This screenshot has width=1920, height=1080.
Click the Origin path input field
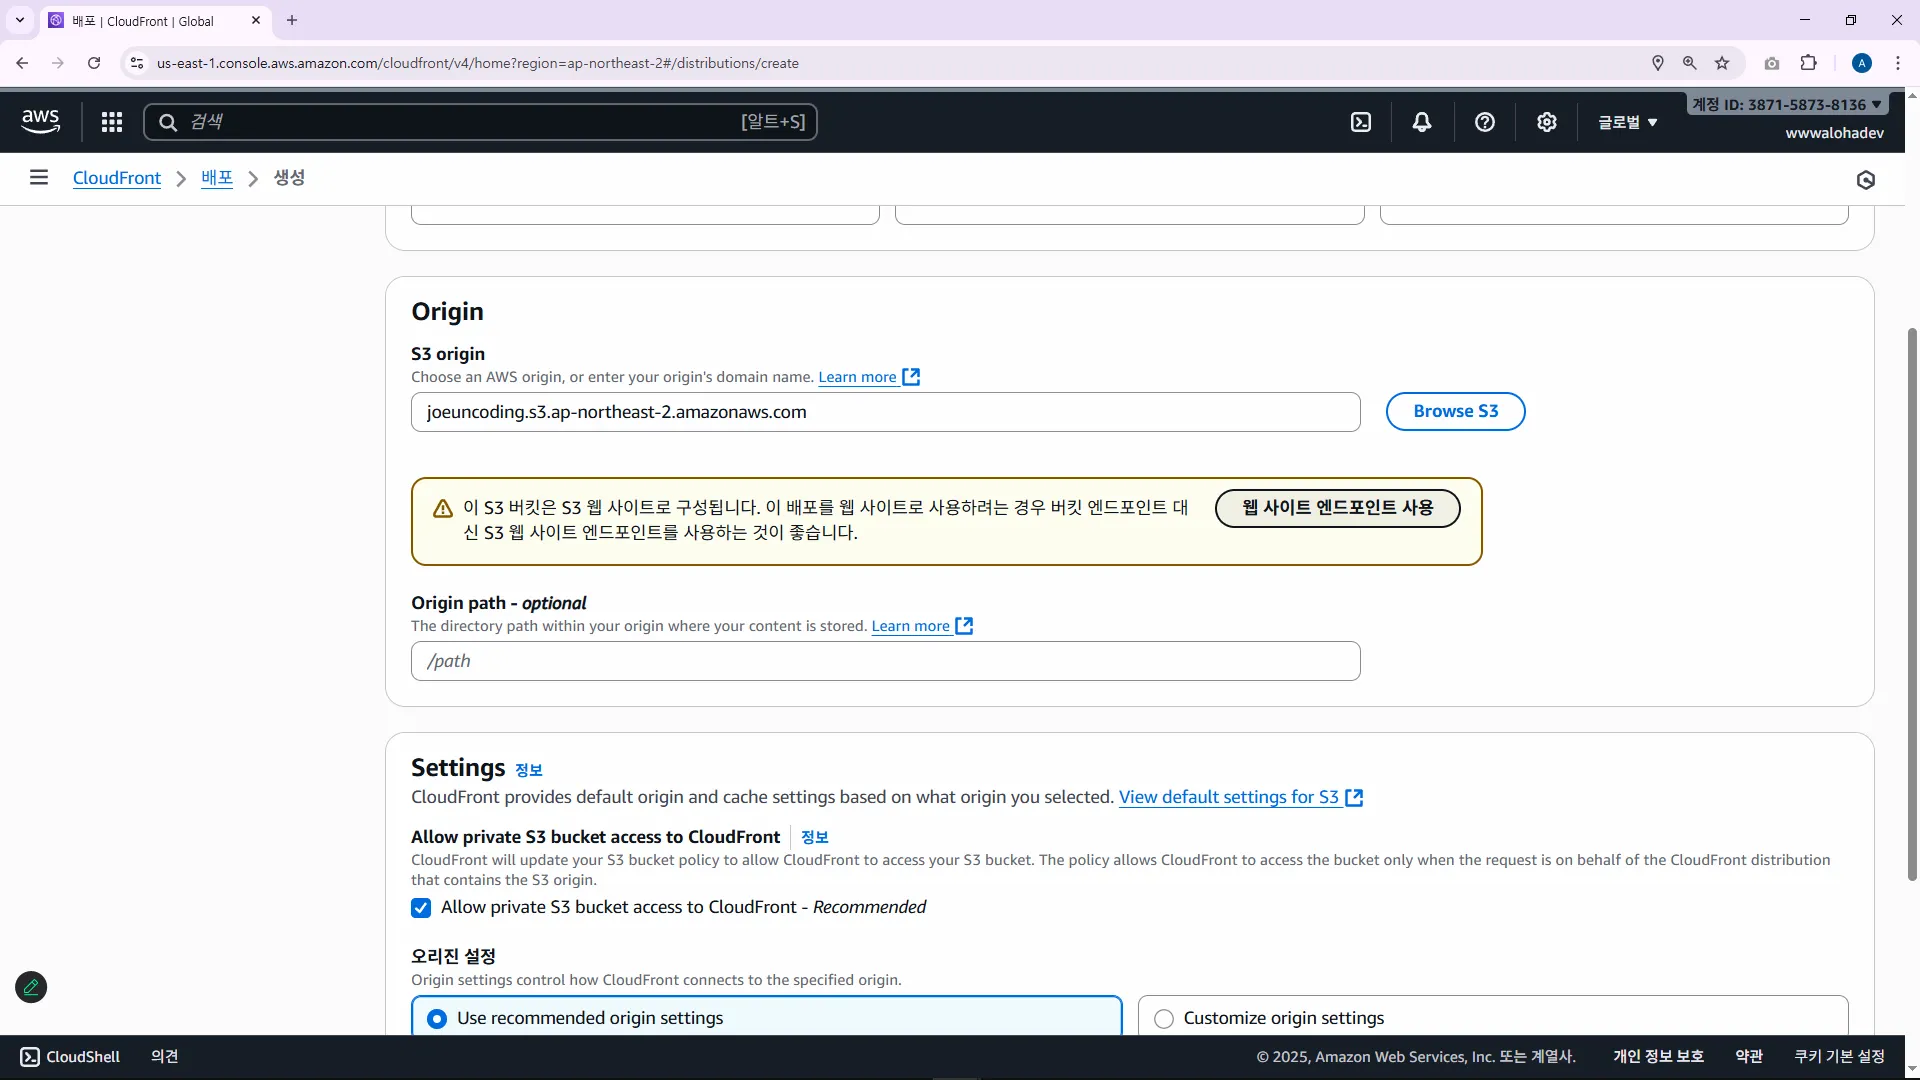tap(885, 661)
